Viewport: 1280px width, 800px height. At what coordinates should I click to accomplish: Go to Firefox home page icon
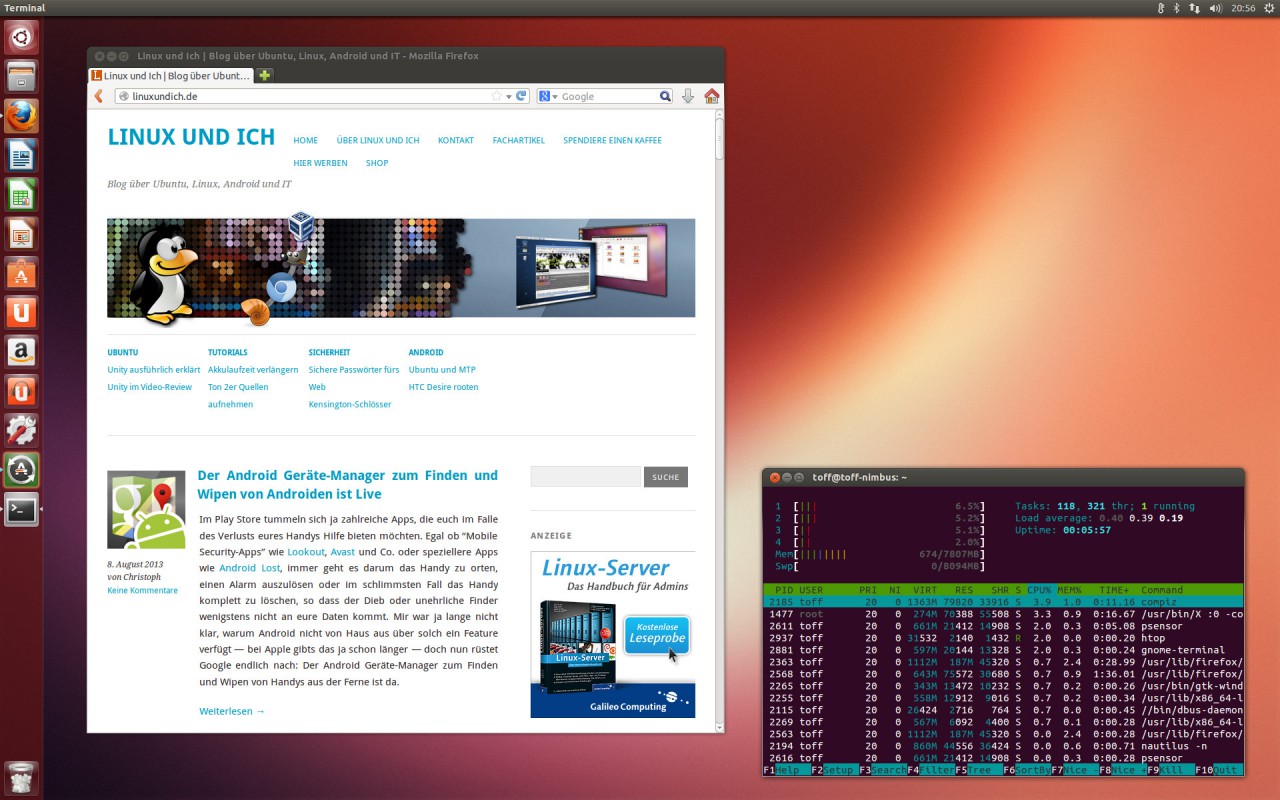[x=712, y=96]
